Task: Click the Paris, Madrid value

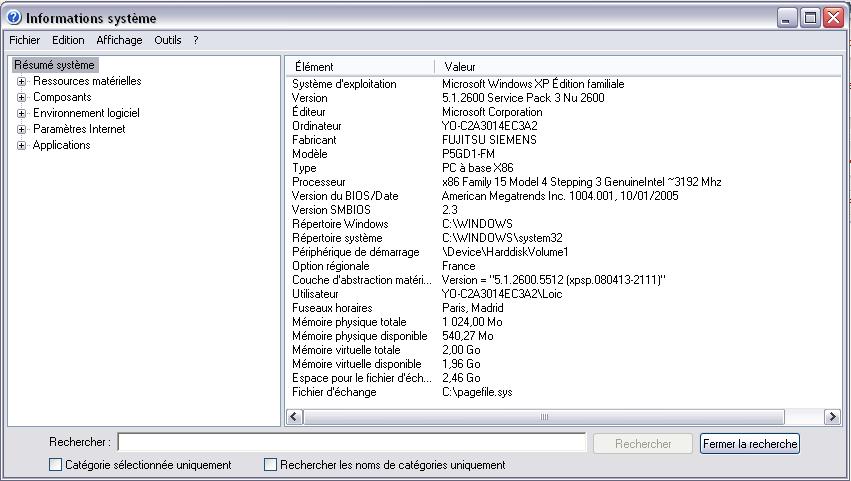Action: [473, 308]
